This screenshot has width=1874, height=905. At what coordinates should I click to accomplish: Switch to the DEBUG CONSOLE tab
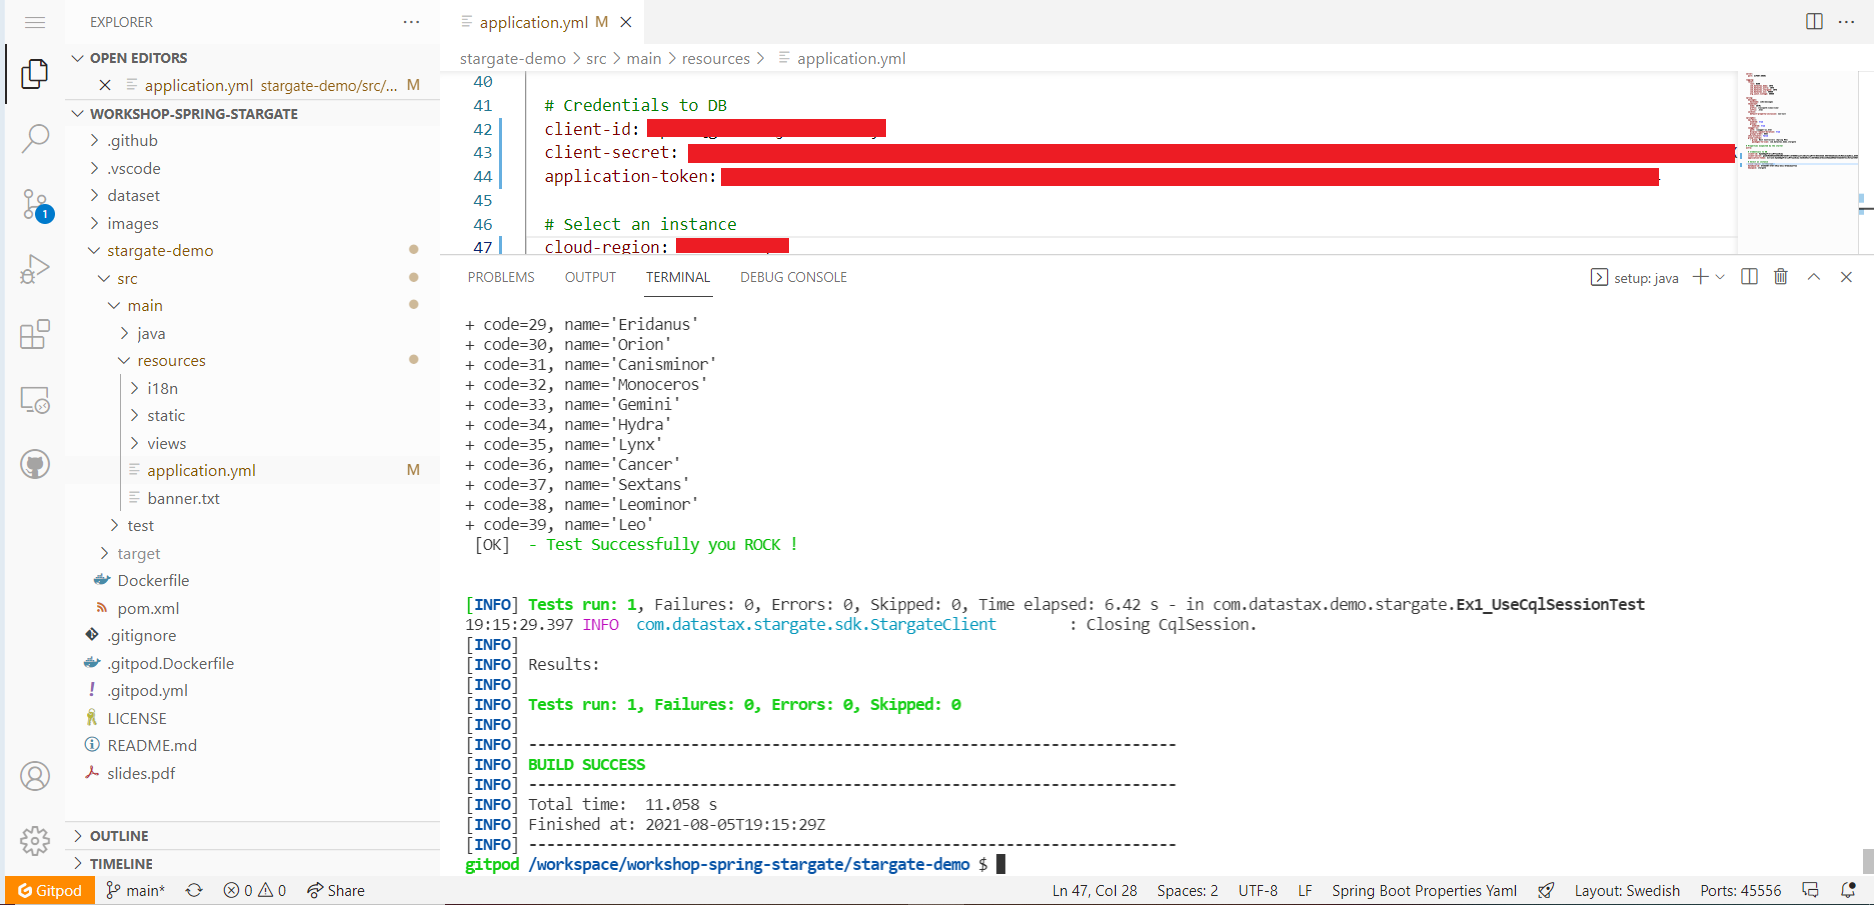[793, 277]
